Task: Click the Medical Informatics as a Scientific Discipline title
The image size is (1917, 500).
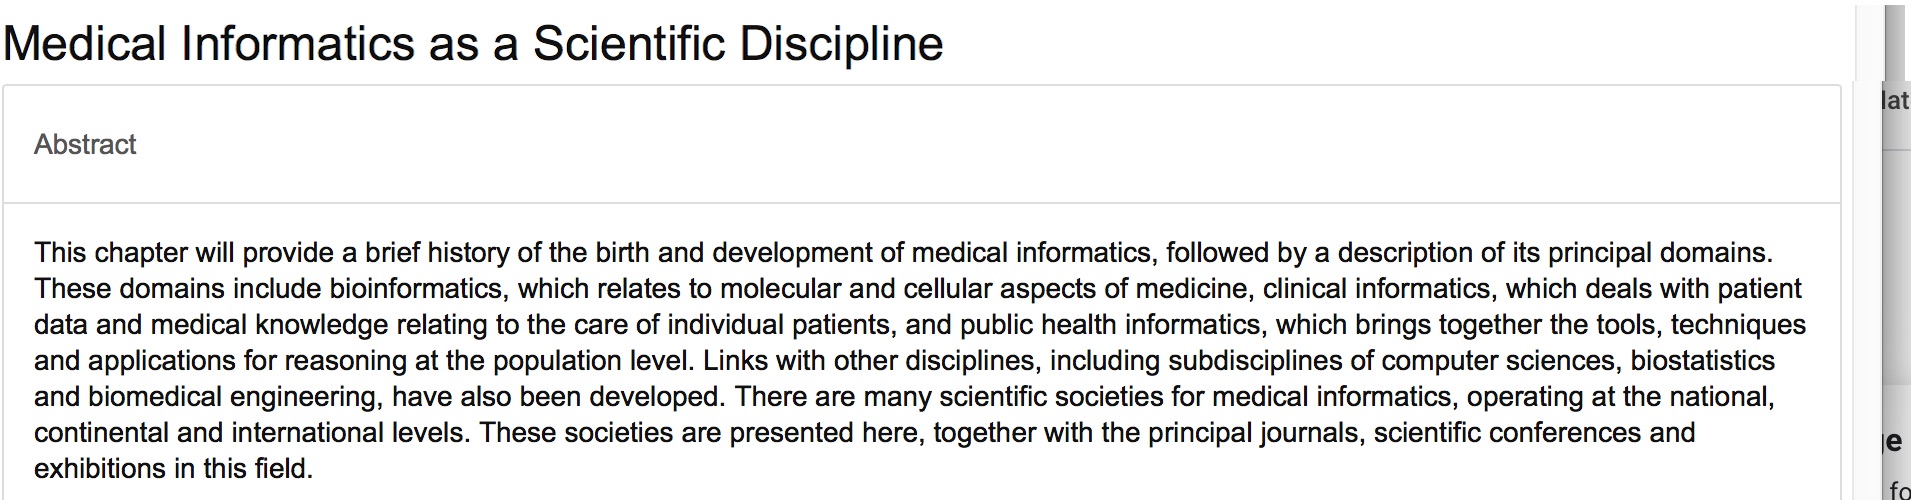Action: point(473,44)
